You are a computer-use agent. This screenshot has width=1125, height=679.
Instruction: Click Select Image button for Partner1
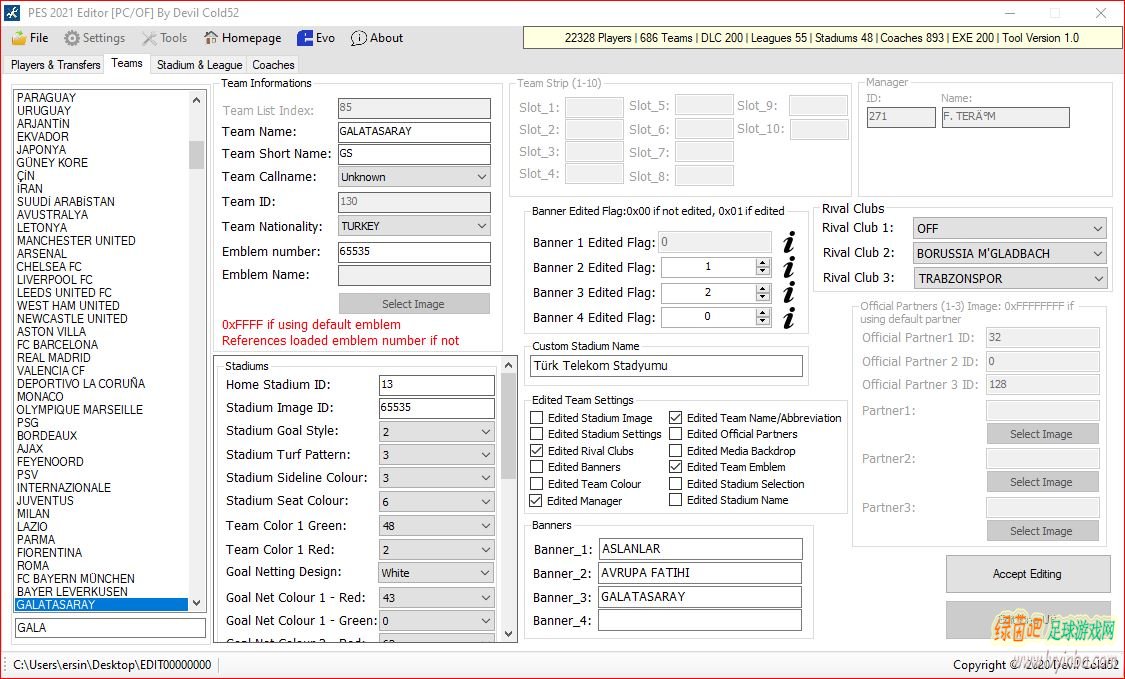(1042, 434)
